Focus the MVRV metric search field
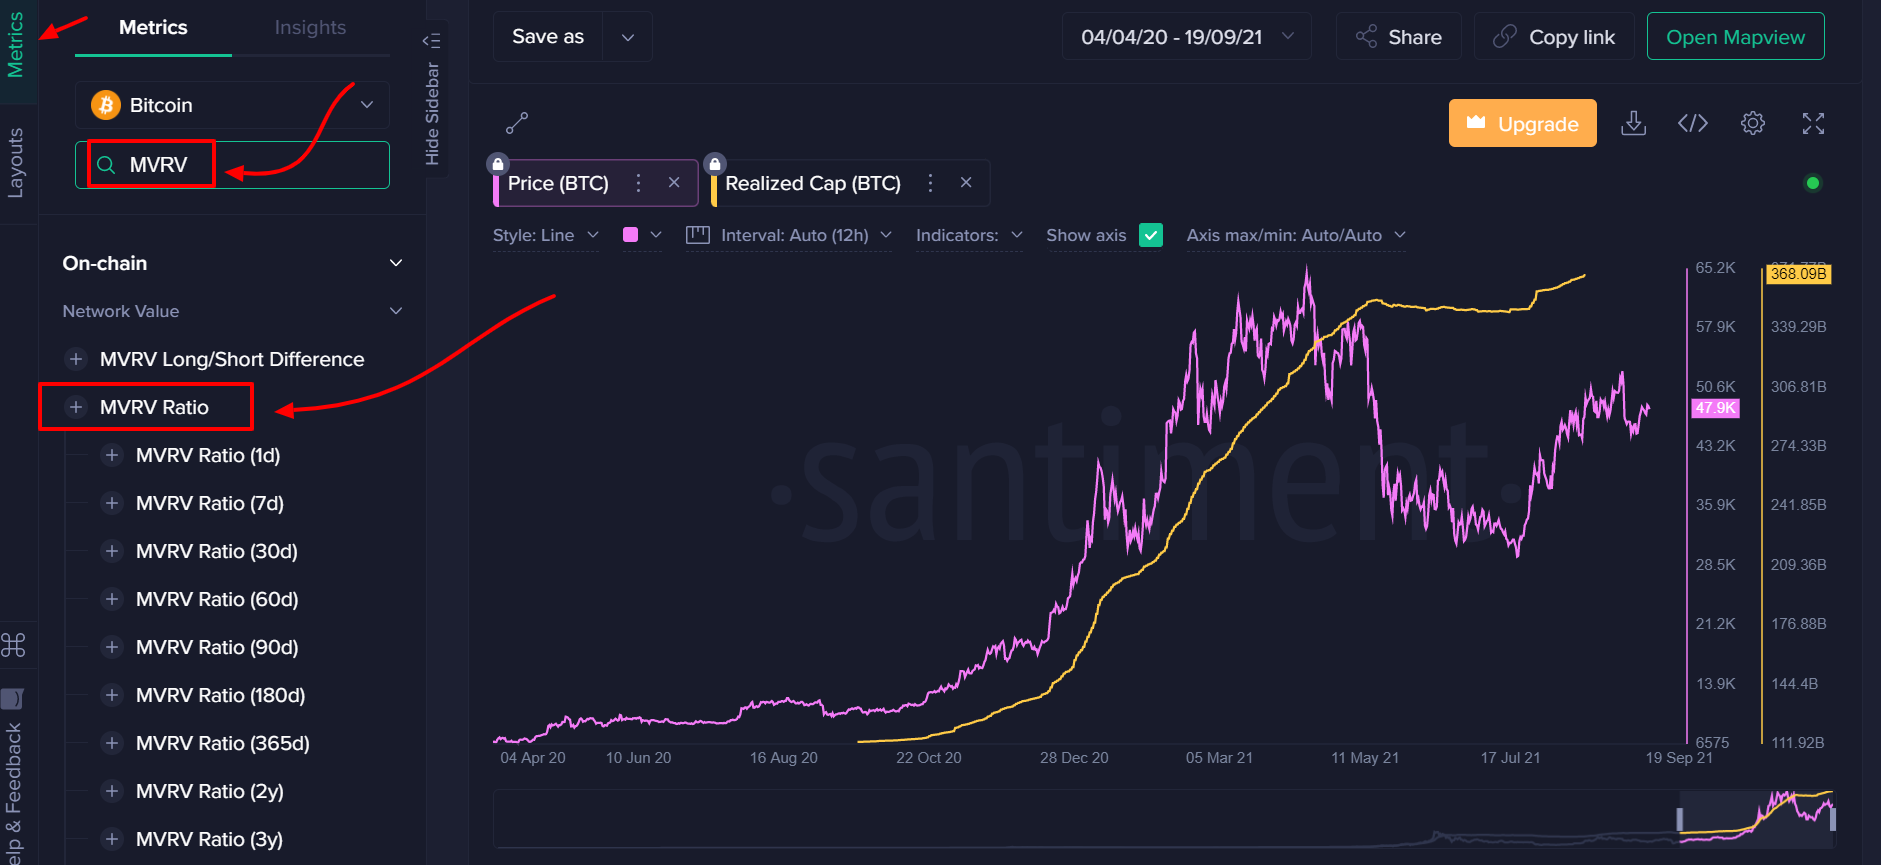The image size is (1881, 865). (x=232, y=165)
